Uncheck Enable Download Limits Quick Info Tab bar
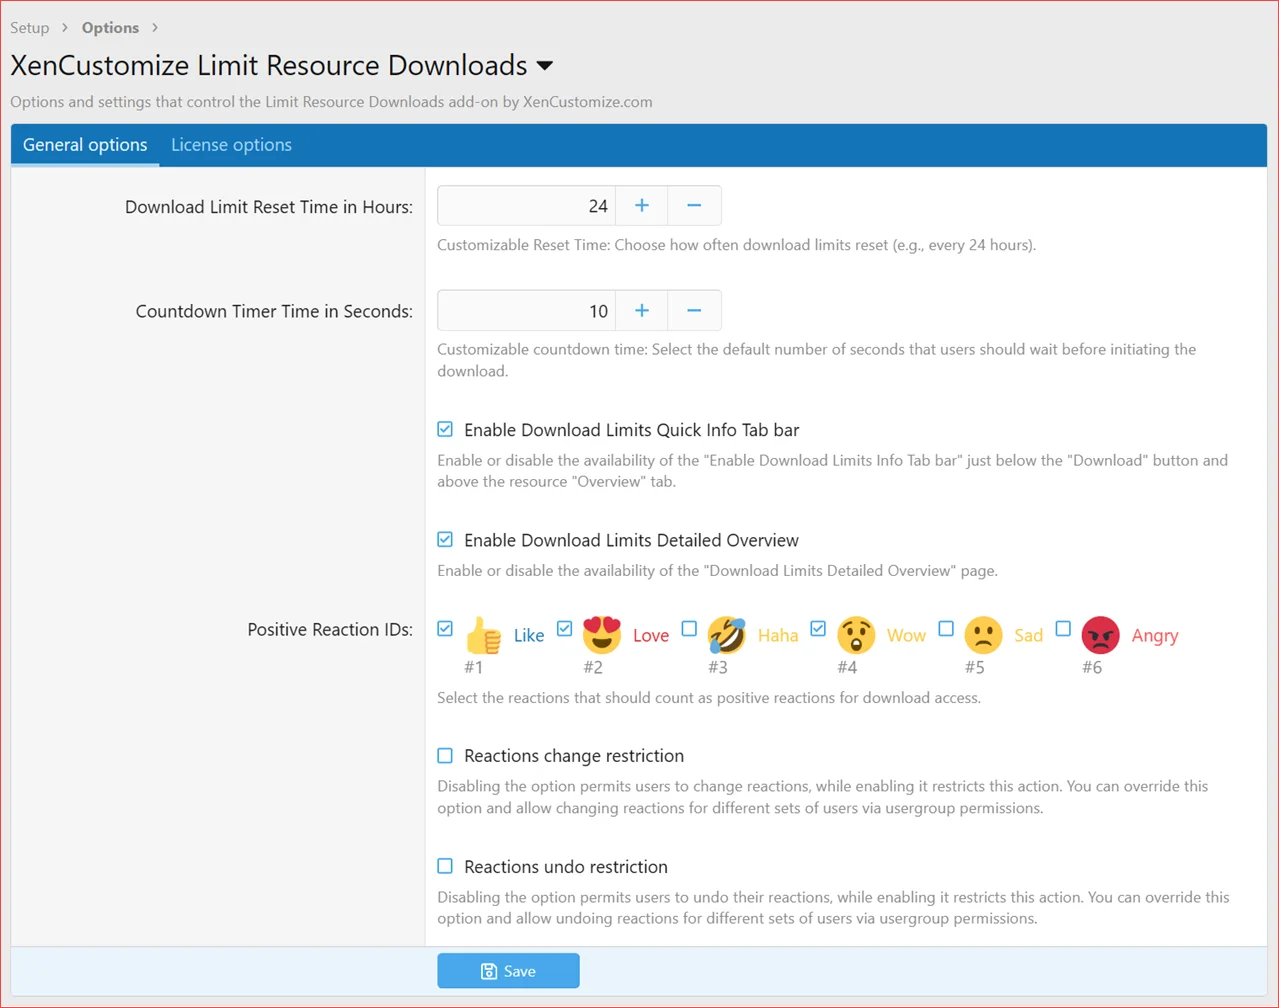The height and width of the screenshot is (1008, 1279). point(445,430)
